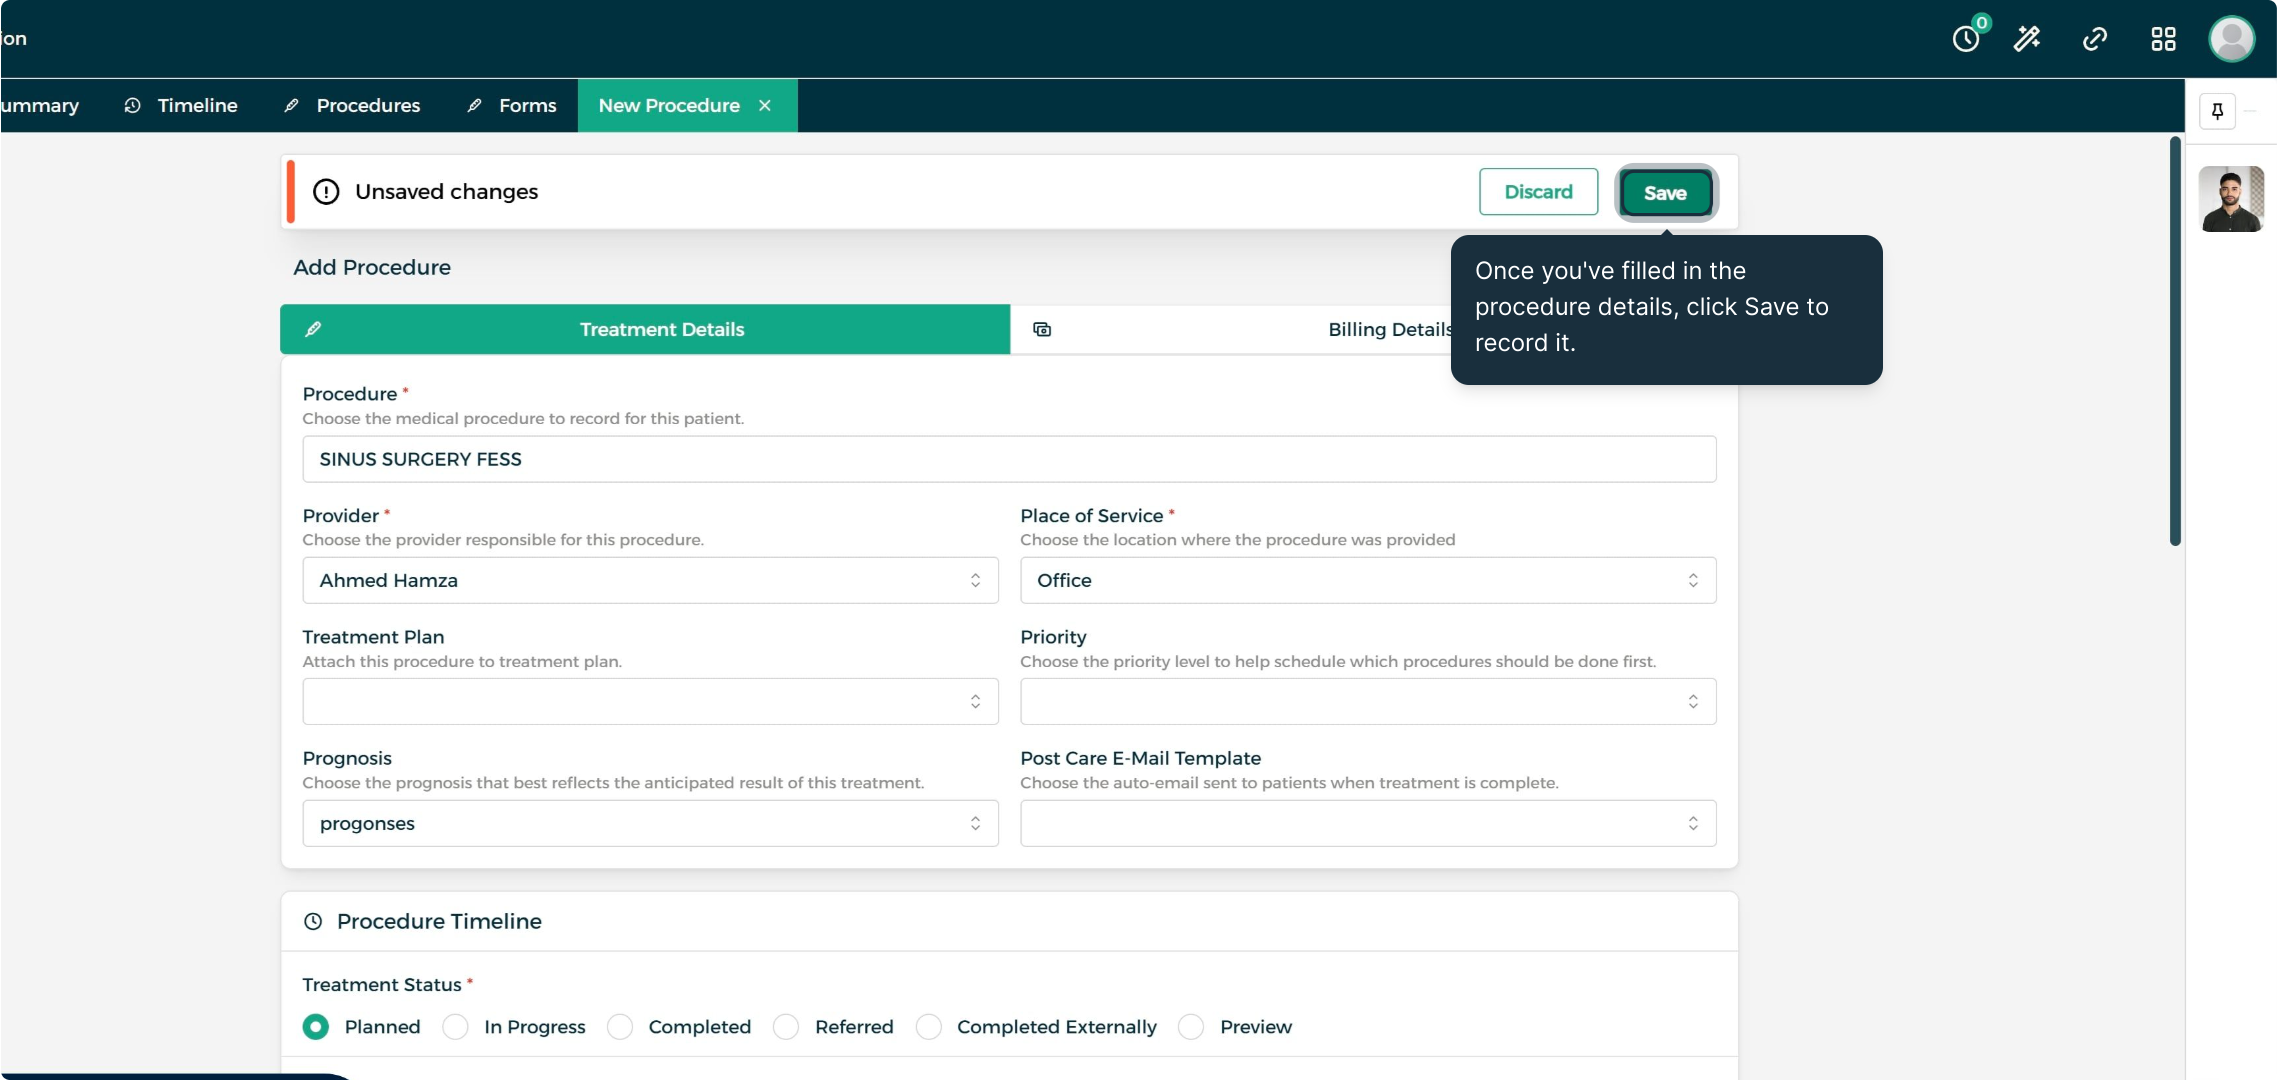This screenshot has height=1080, width=2278.
Task: Click the magic wand icon in header
Action: click(2027, 39)
